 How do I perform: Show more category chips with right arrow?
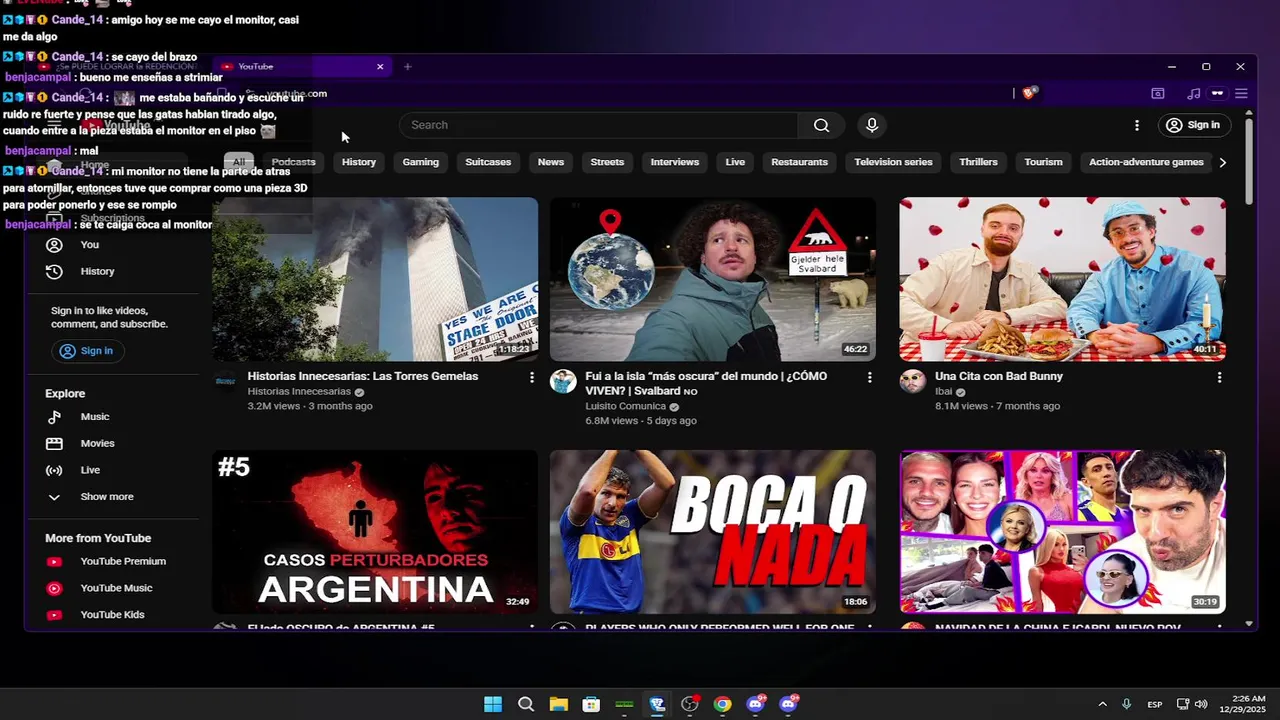pyautogui.click(x=1222, y=162)
